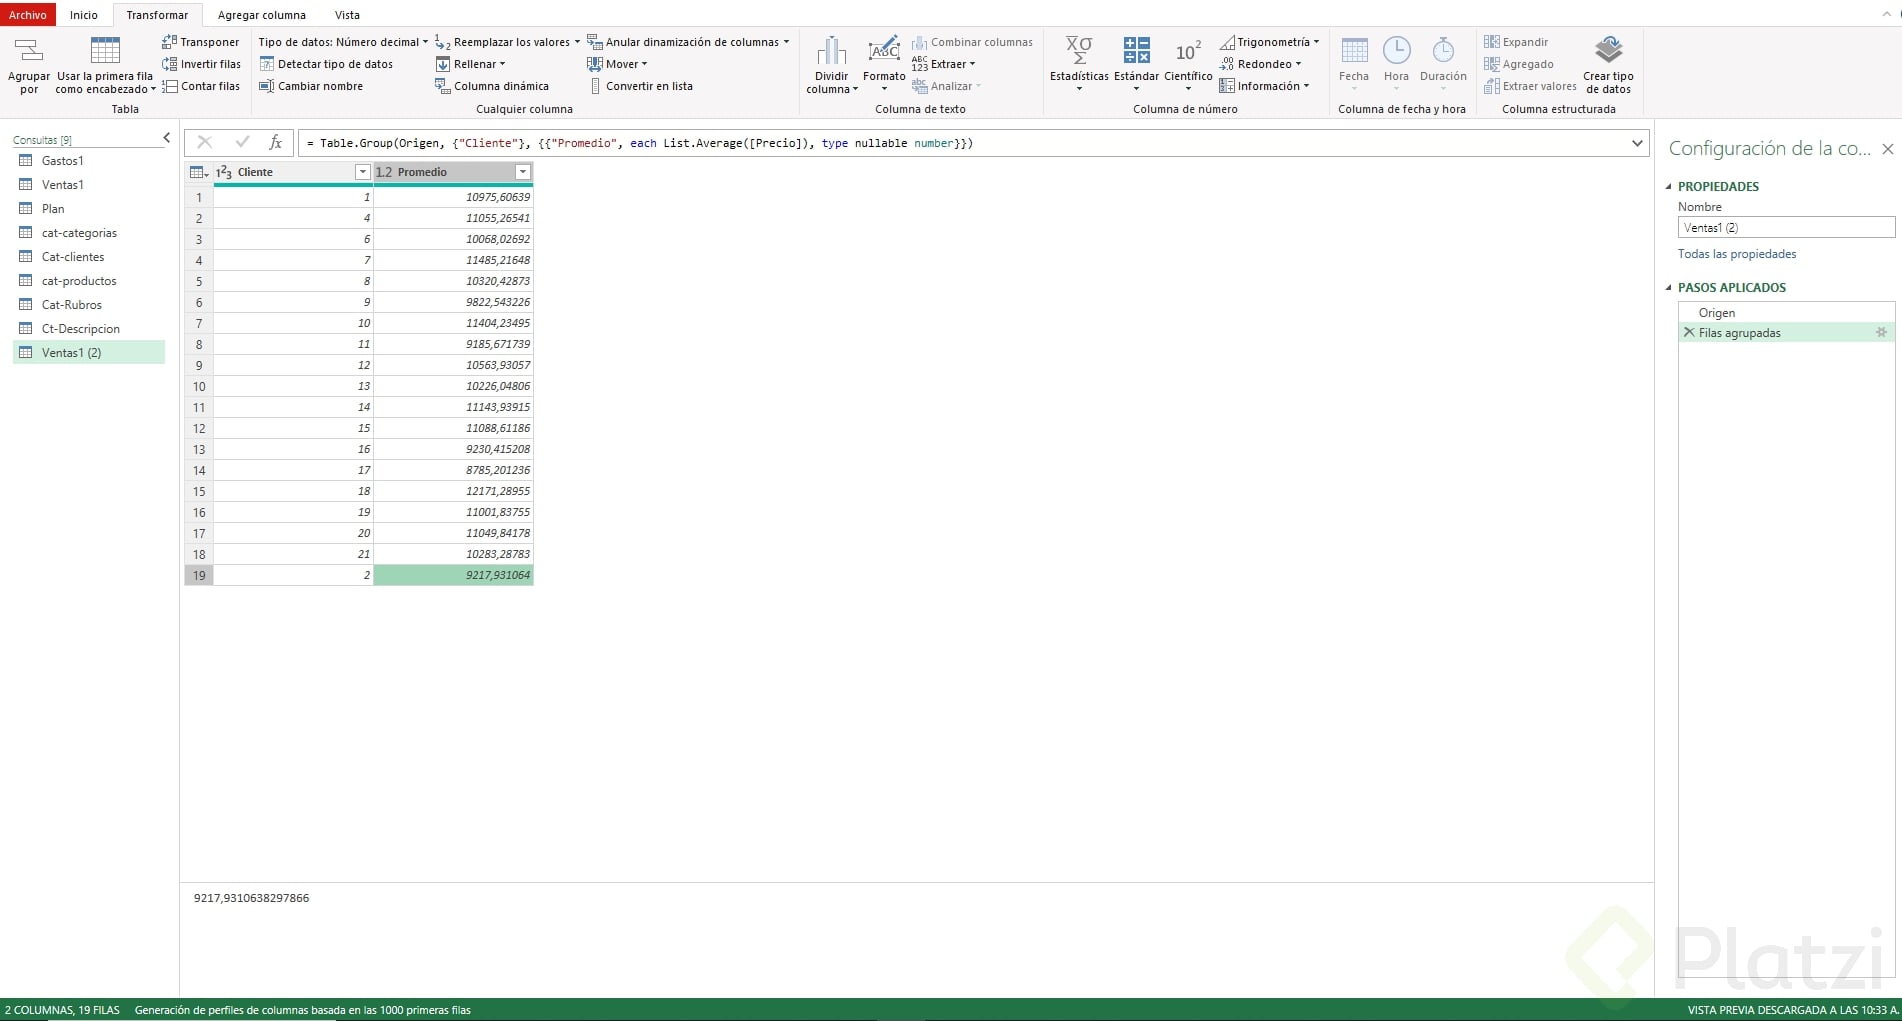Expand Anular dinamización de columnas options
The height and width of the screenshot is (1021, 1902).
click(688, 42)
